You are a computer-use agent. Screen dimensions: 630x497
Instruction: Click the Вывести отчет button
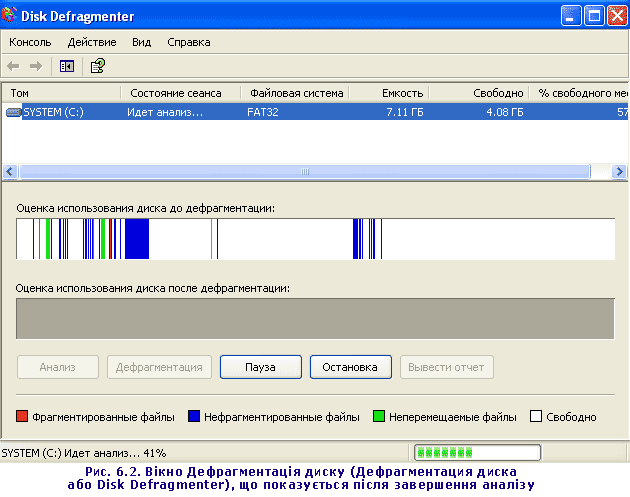[447, 367]
